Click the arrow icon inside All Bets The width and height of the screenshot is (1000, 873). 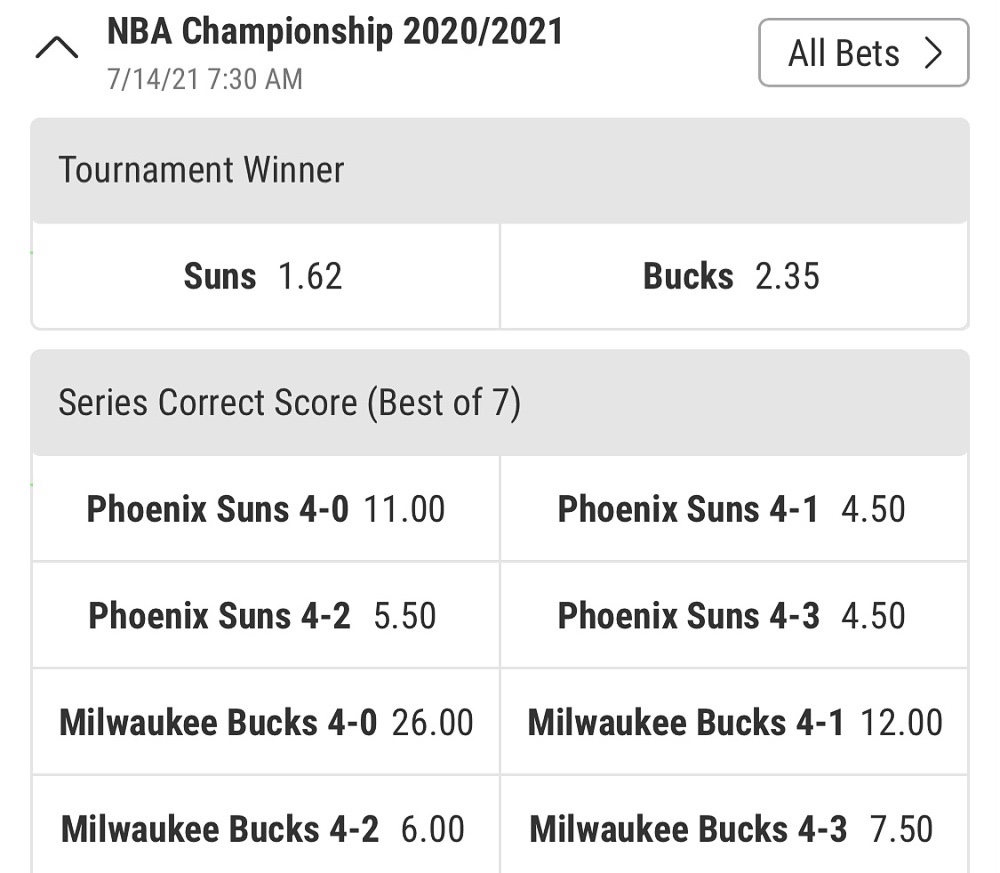(x=934, y=53)
